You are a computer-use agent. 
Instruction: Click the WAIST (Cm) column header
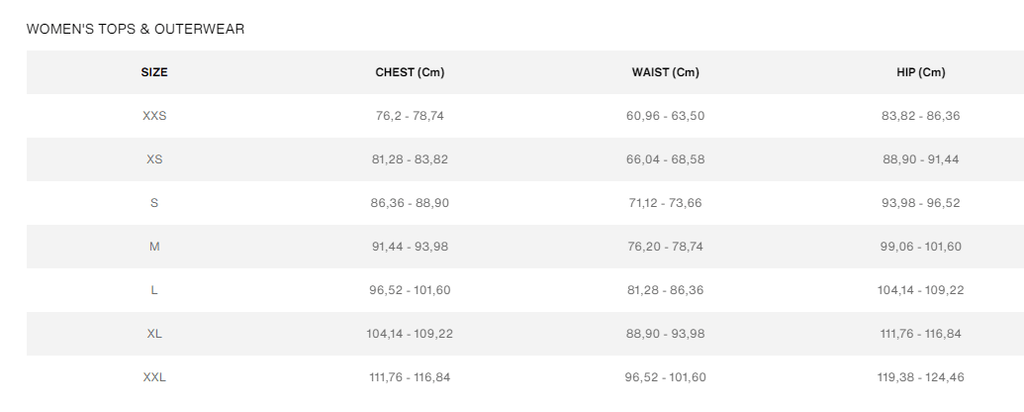pos(665,72)
